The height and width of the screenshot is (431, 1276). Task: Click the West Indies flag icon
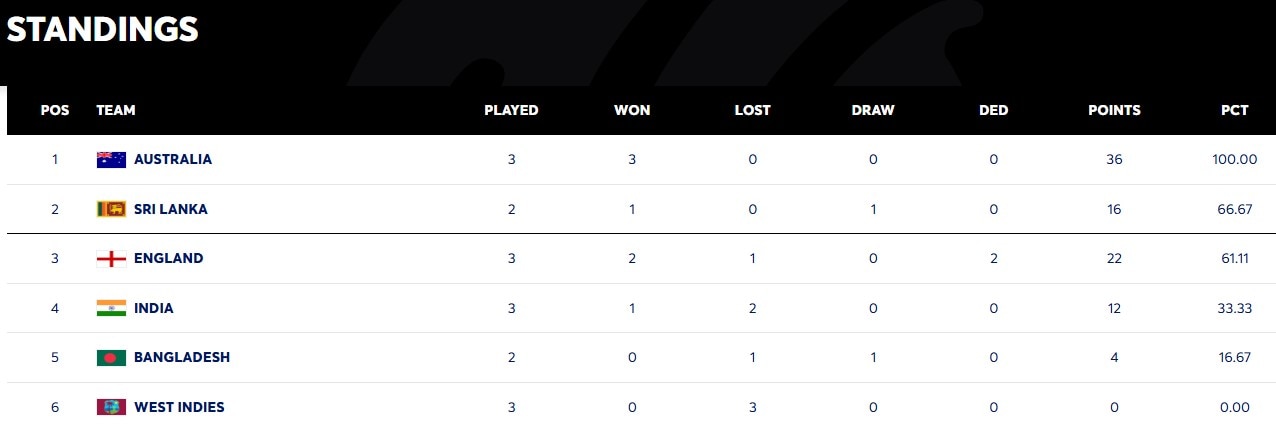(111, 407)
